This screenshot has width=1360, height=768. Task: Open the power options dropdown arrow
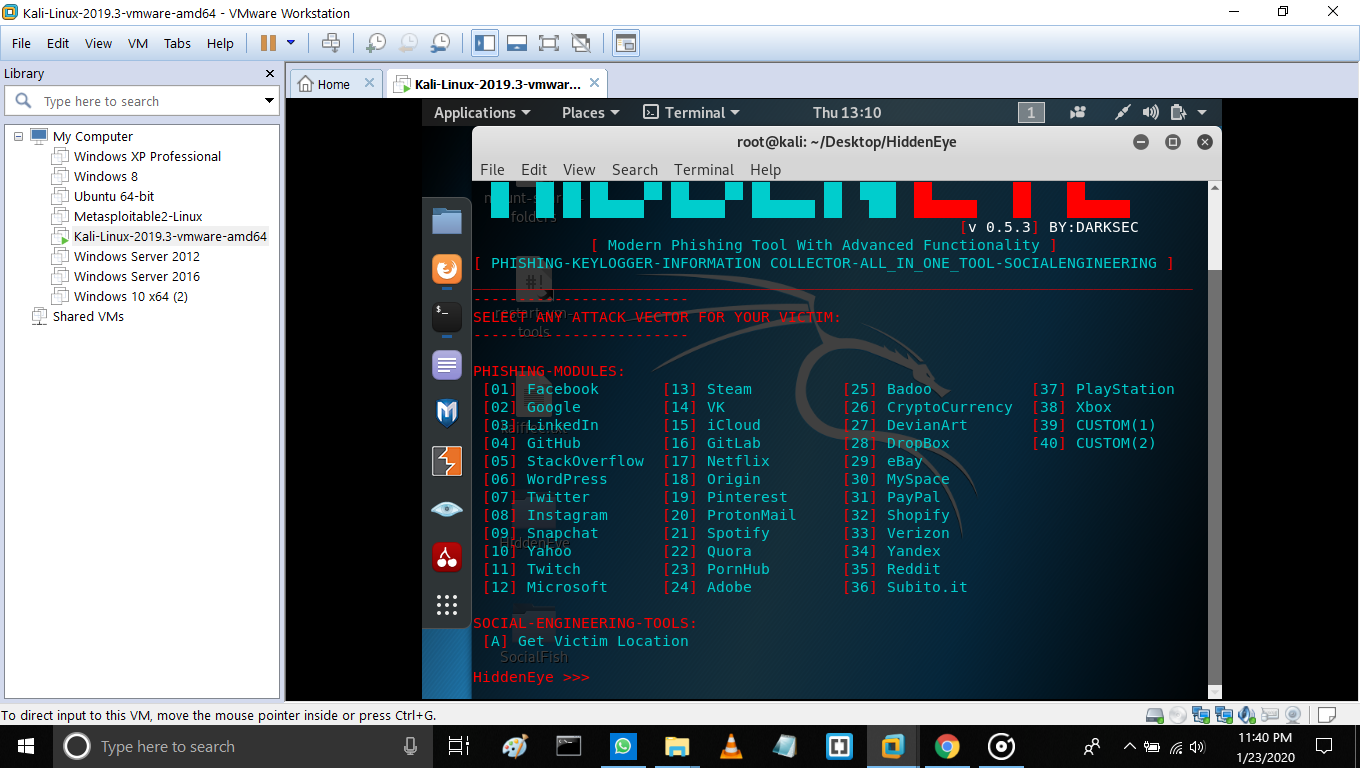(x=291, y=43)
